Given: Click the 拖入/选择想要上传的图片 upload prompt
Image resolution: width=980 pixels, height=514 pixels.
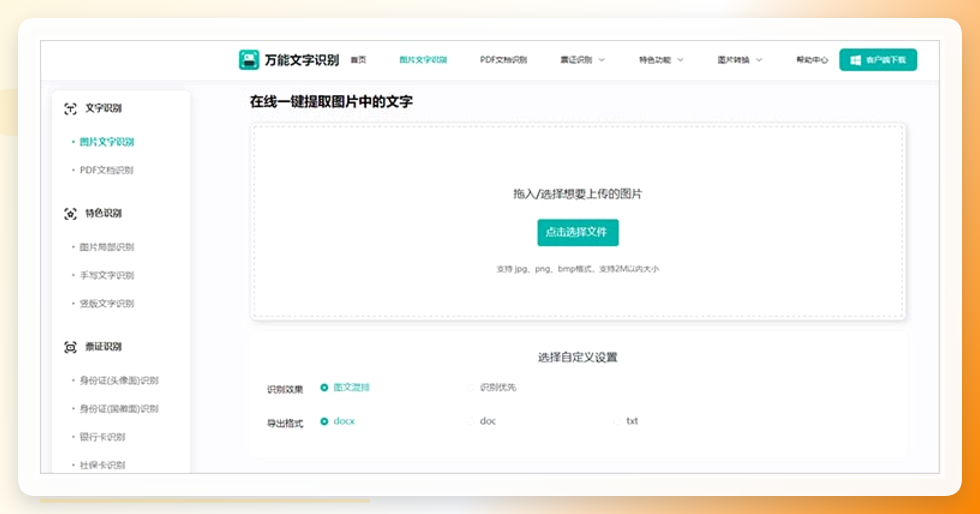Looking at the screenshot, I should click(x=578, y=194).
